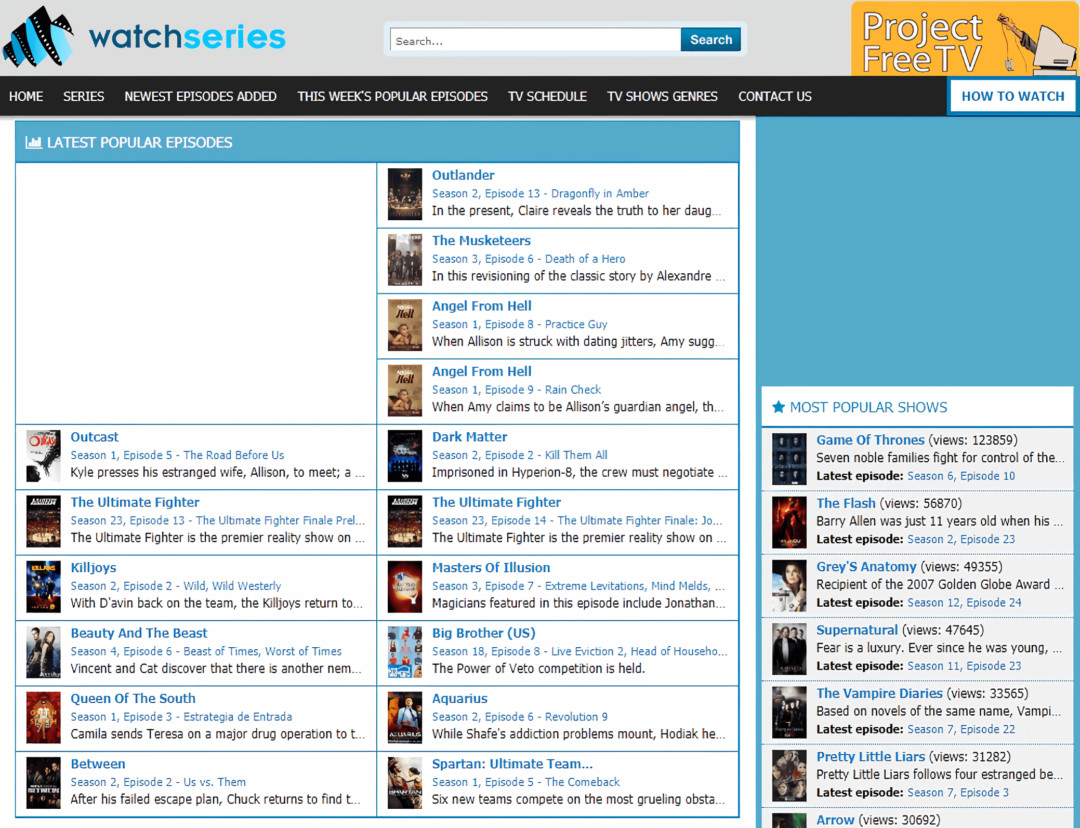Viewport: 1080px width, 828px height.
Task: Go to the HOME menu item
Action: (26, 96)
